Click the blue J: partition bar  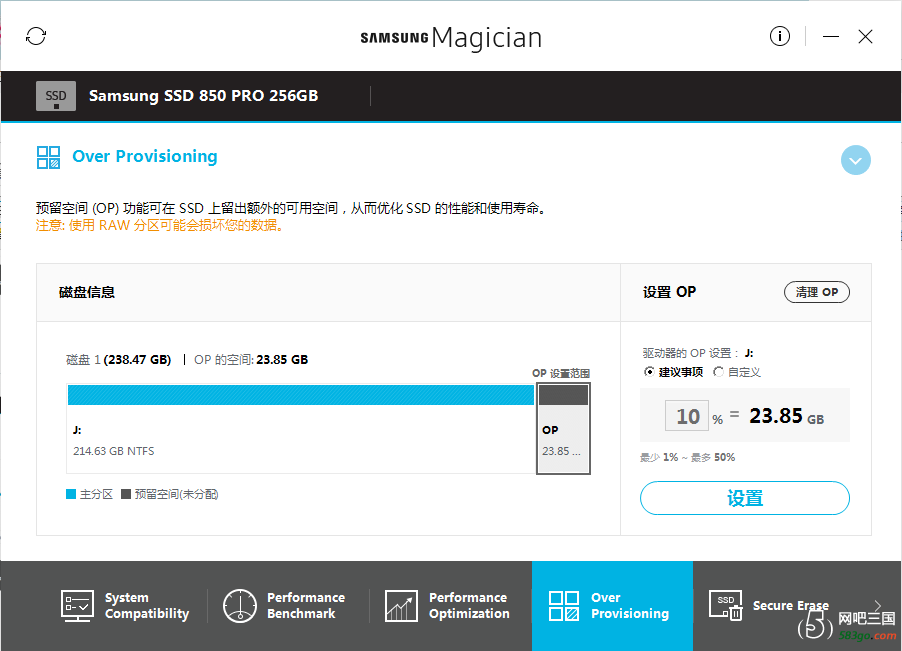point(301,395)
